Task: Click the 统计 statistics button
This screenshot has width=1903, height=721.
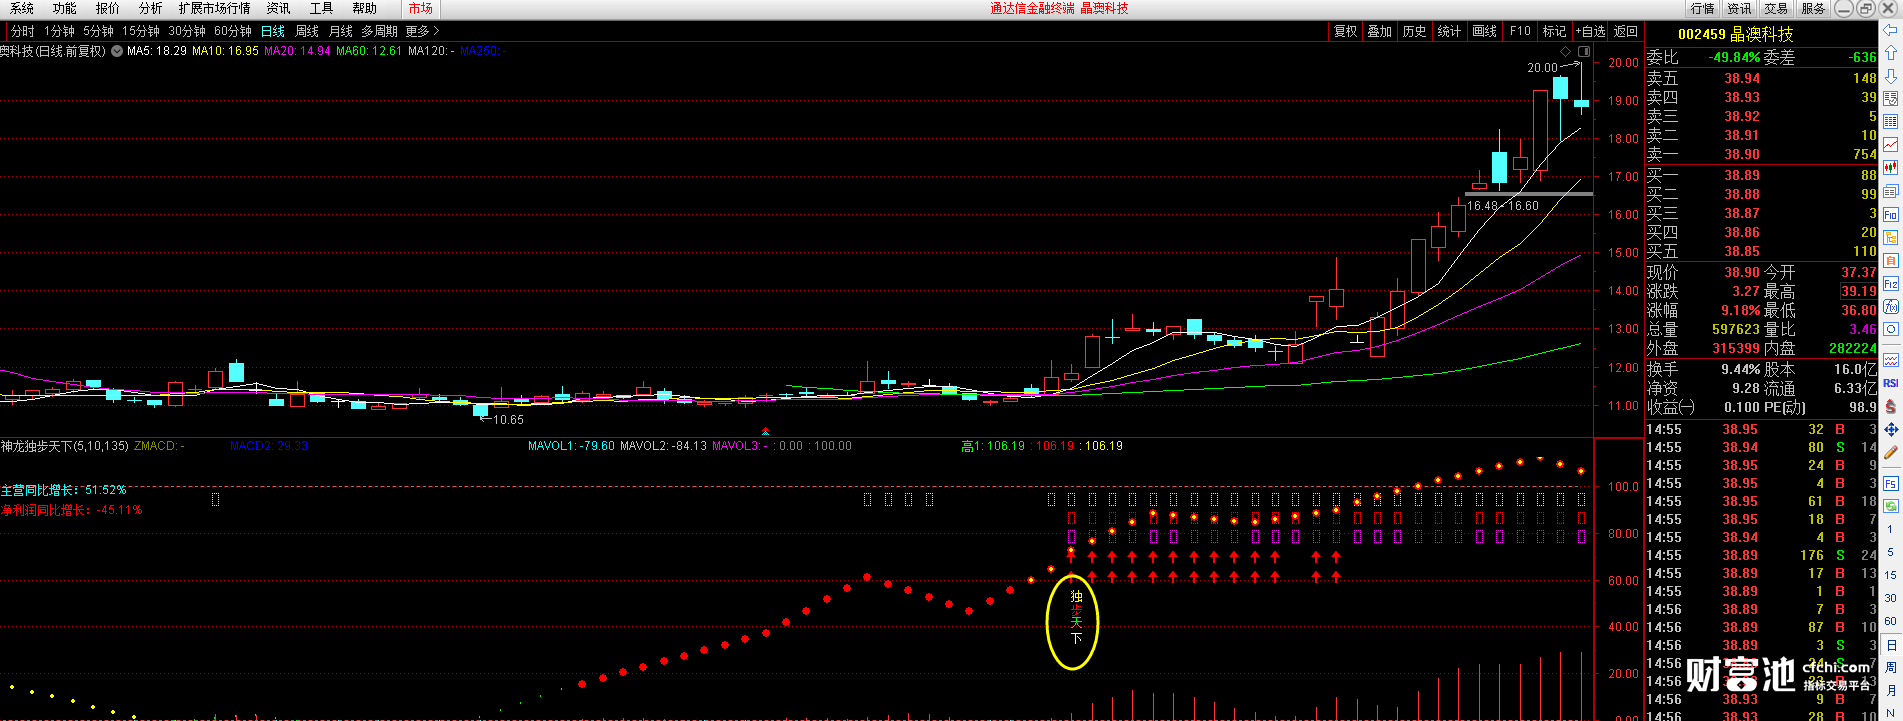Action: 1449,31
